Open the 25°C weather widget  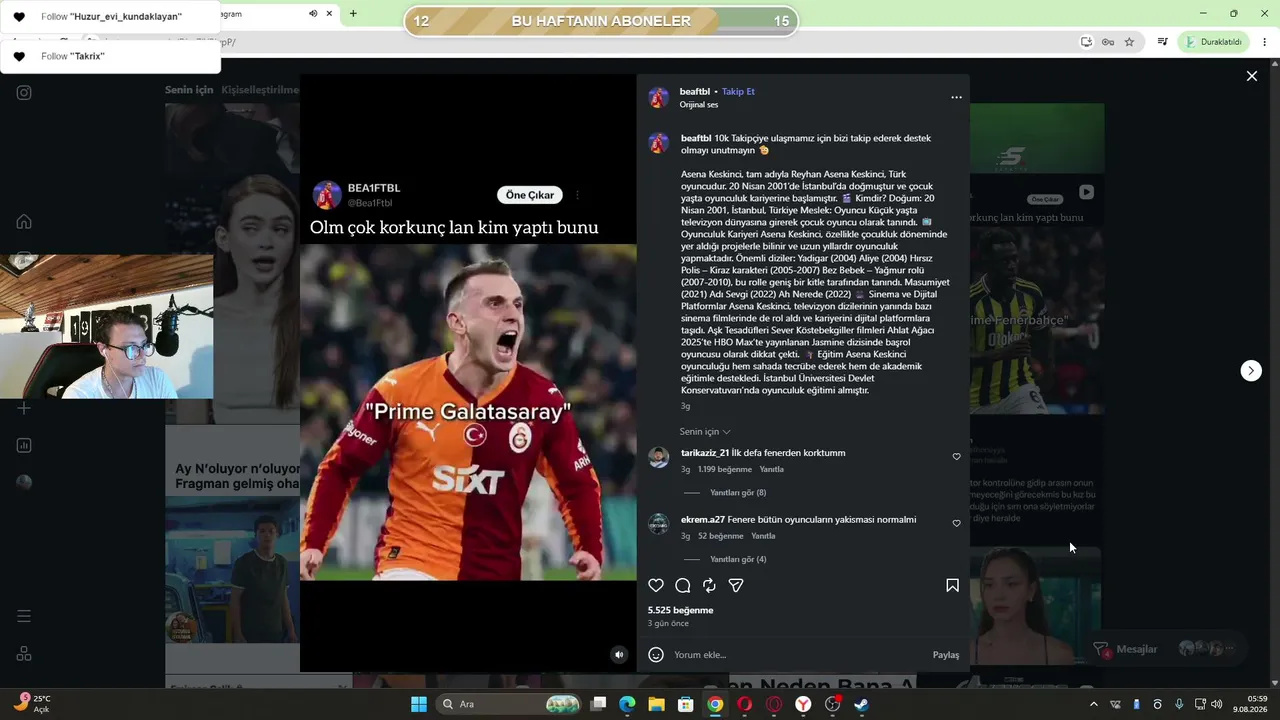(x=32, y=704)
